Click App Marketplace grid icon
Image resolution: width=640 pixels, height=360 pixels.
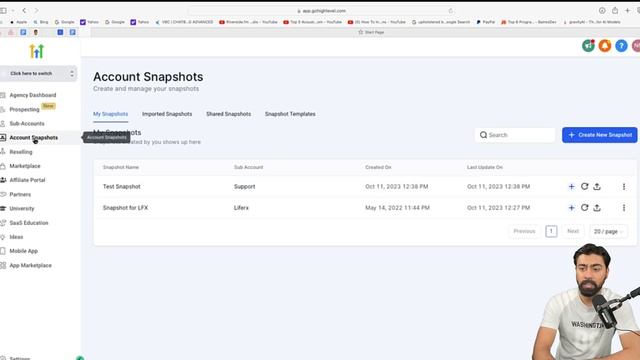coord(3,265)
